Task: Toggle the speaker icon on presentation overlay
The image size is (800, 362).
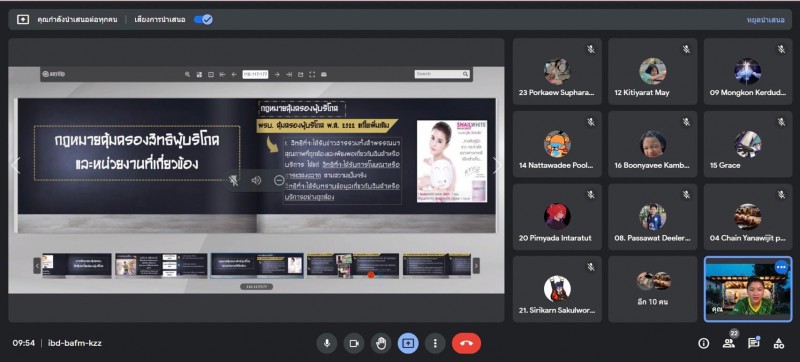Action: point(256,180)
